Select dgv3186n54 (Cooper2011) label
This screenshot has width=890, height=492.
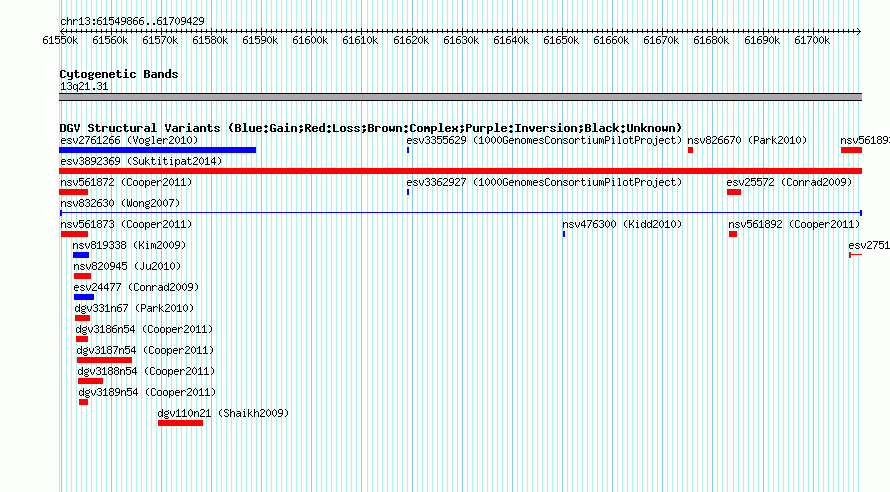click(145, 329)
